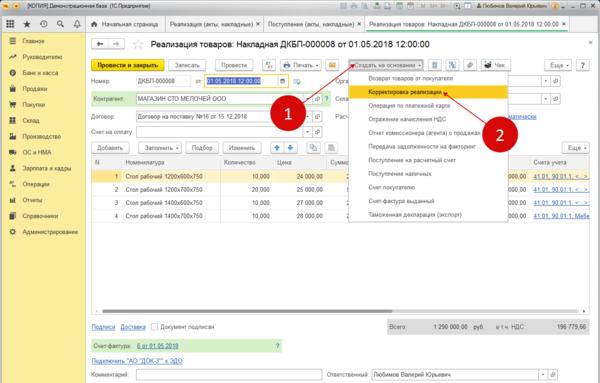Screen dimensions: 600x383
Task: Select Отражение начисления НДС item
Action: pos(428,119)
